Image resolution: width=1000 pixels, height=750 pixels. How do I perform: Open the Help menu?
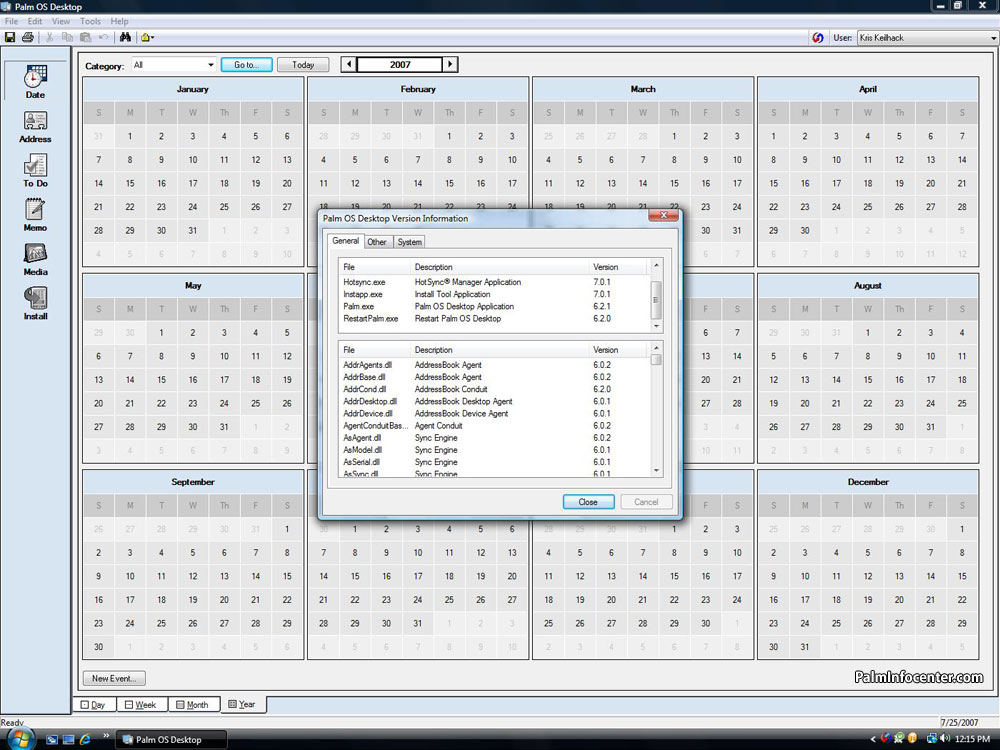(119, 21)
